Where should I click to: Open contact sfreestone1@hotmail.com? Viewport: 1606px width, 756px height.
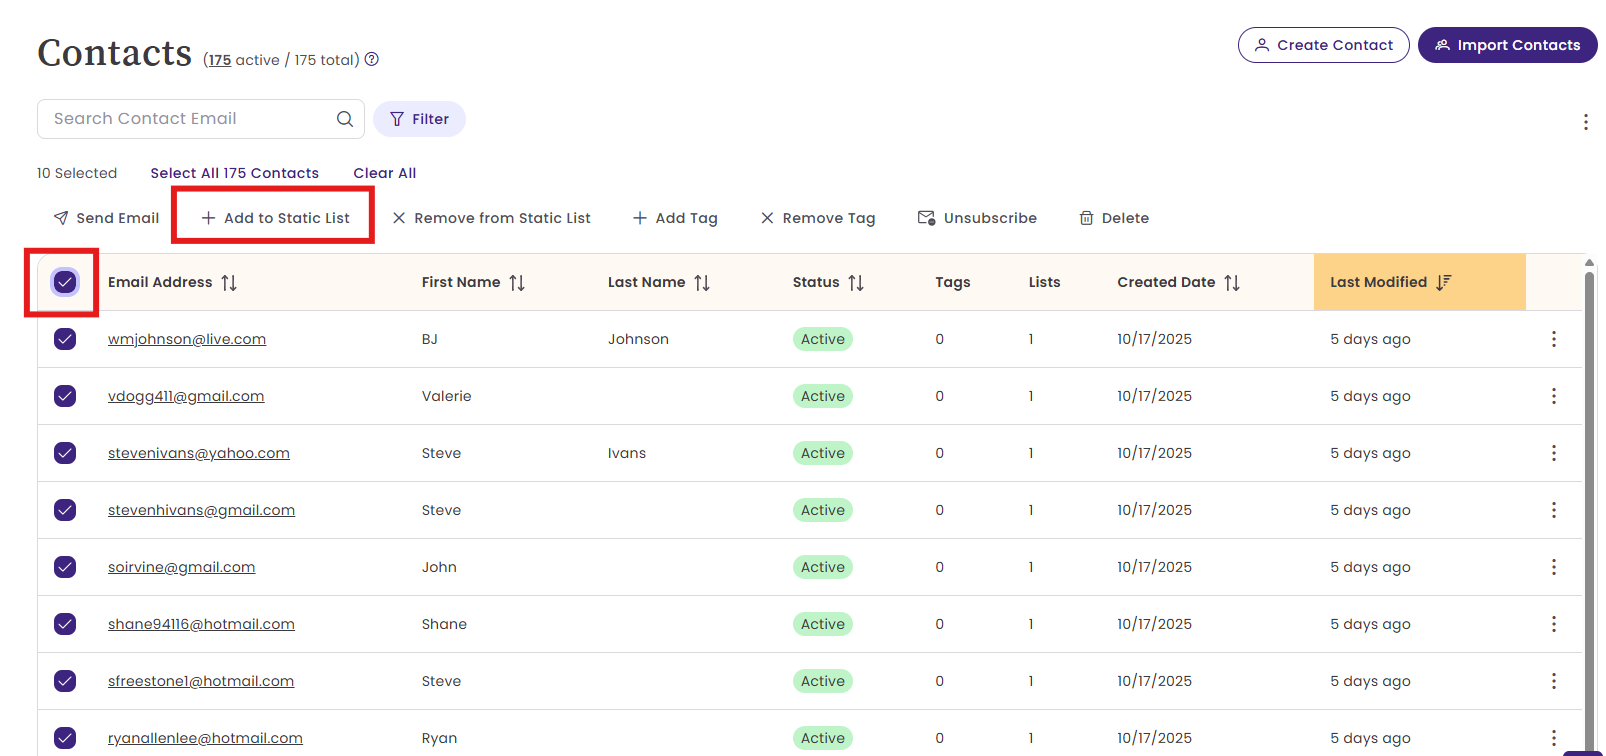(x=201, y=681)
